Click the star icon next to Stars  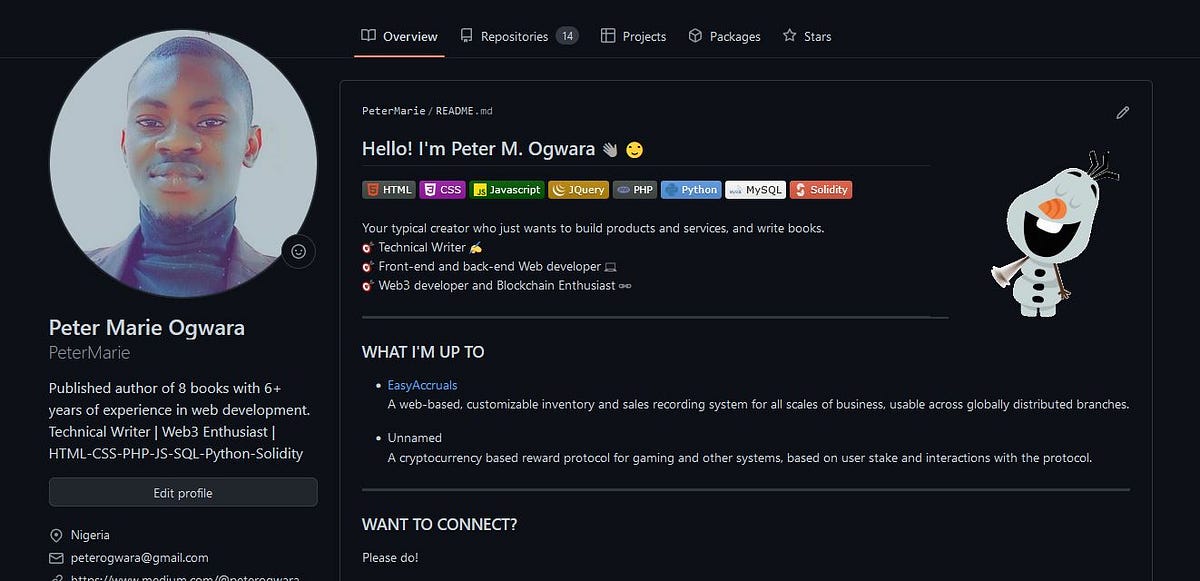pyautogui.click(x=789, y=35)
